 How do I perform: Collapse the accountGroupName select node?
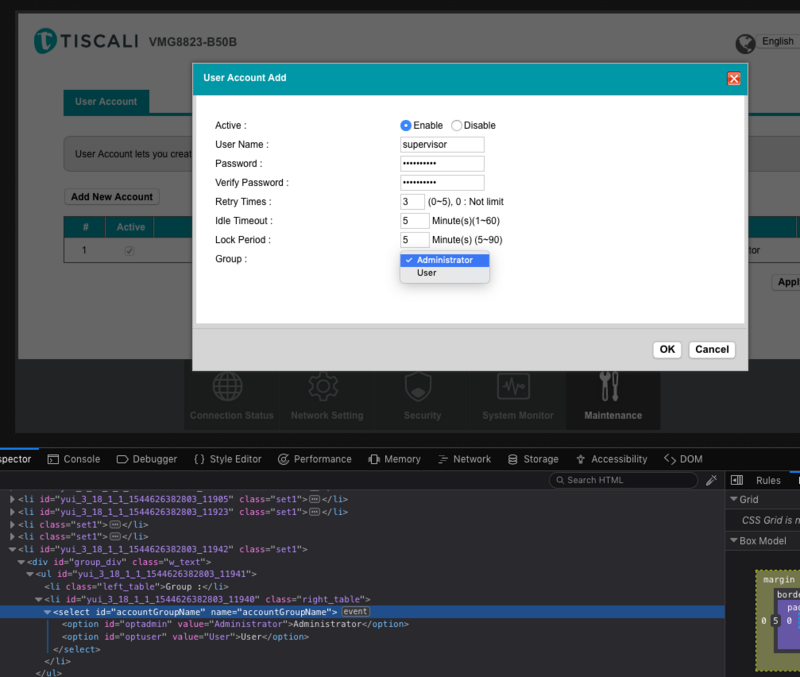(x=47, y=612)
